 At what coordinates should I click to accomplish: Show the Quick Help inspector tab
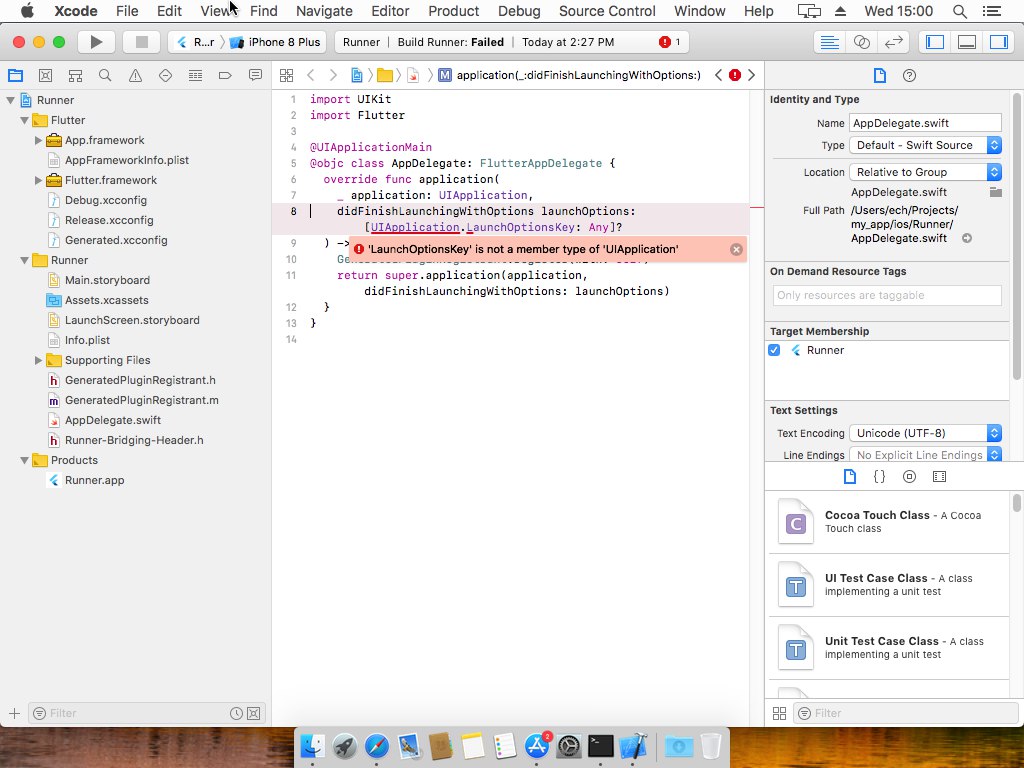(909, 75)
